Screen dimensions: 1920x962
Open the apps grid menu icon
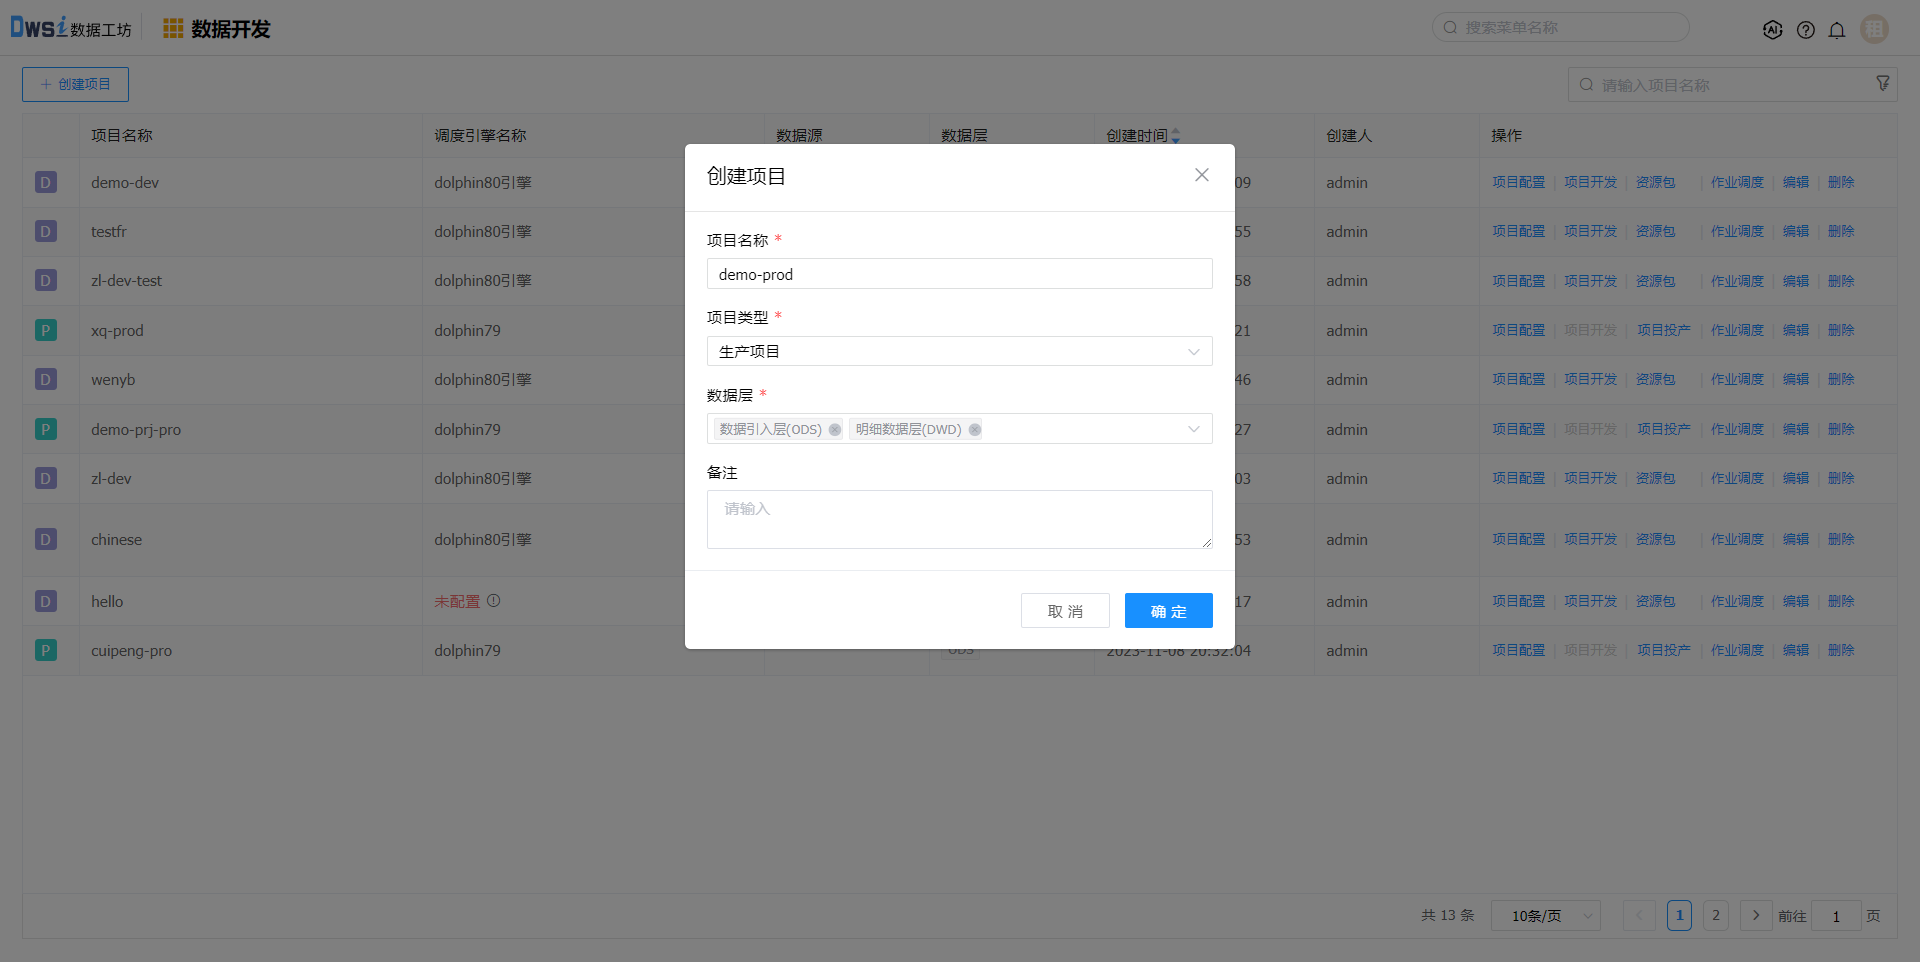coord(173,29)
